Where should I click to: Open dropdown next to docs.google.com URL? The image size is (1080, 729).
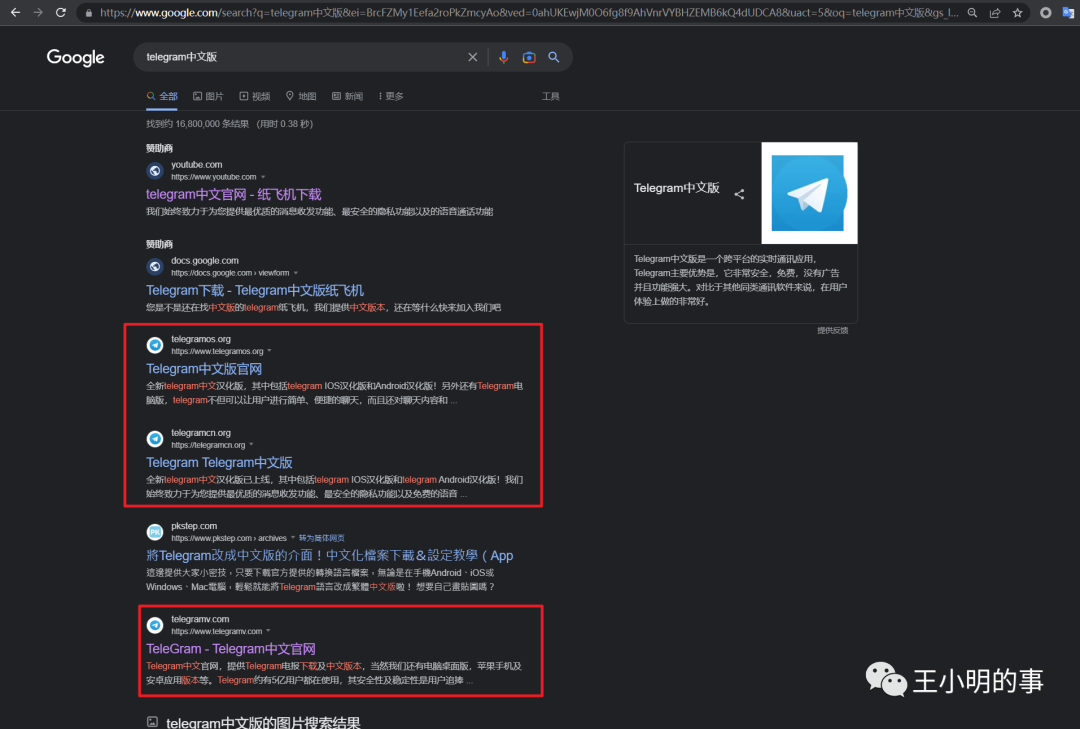click(296, 273)
